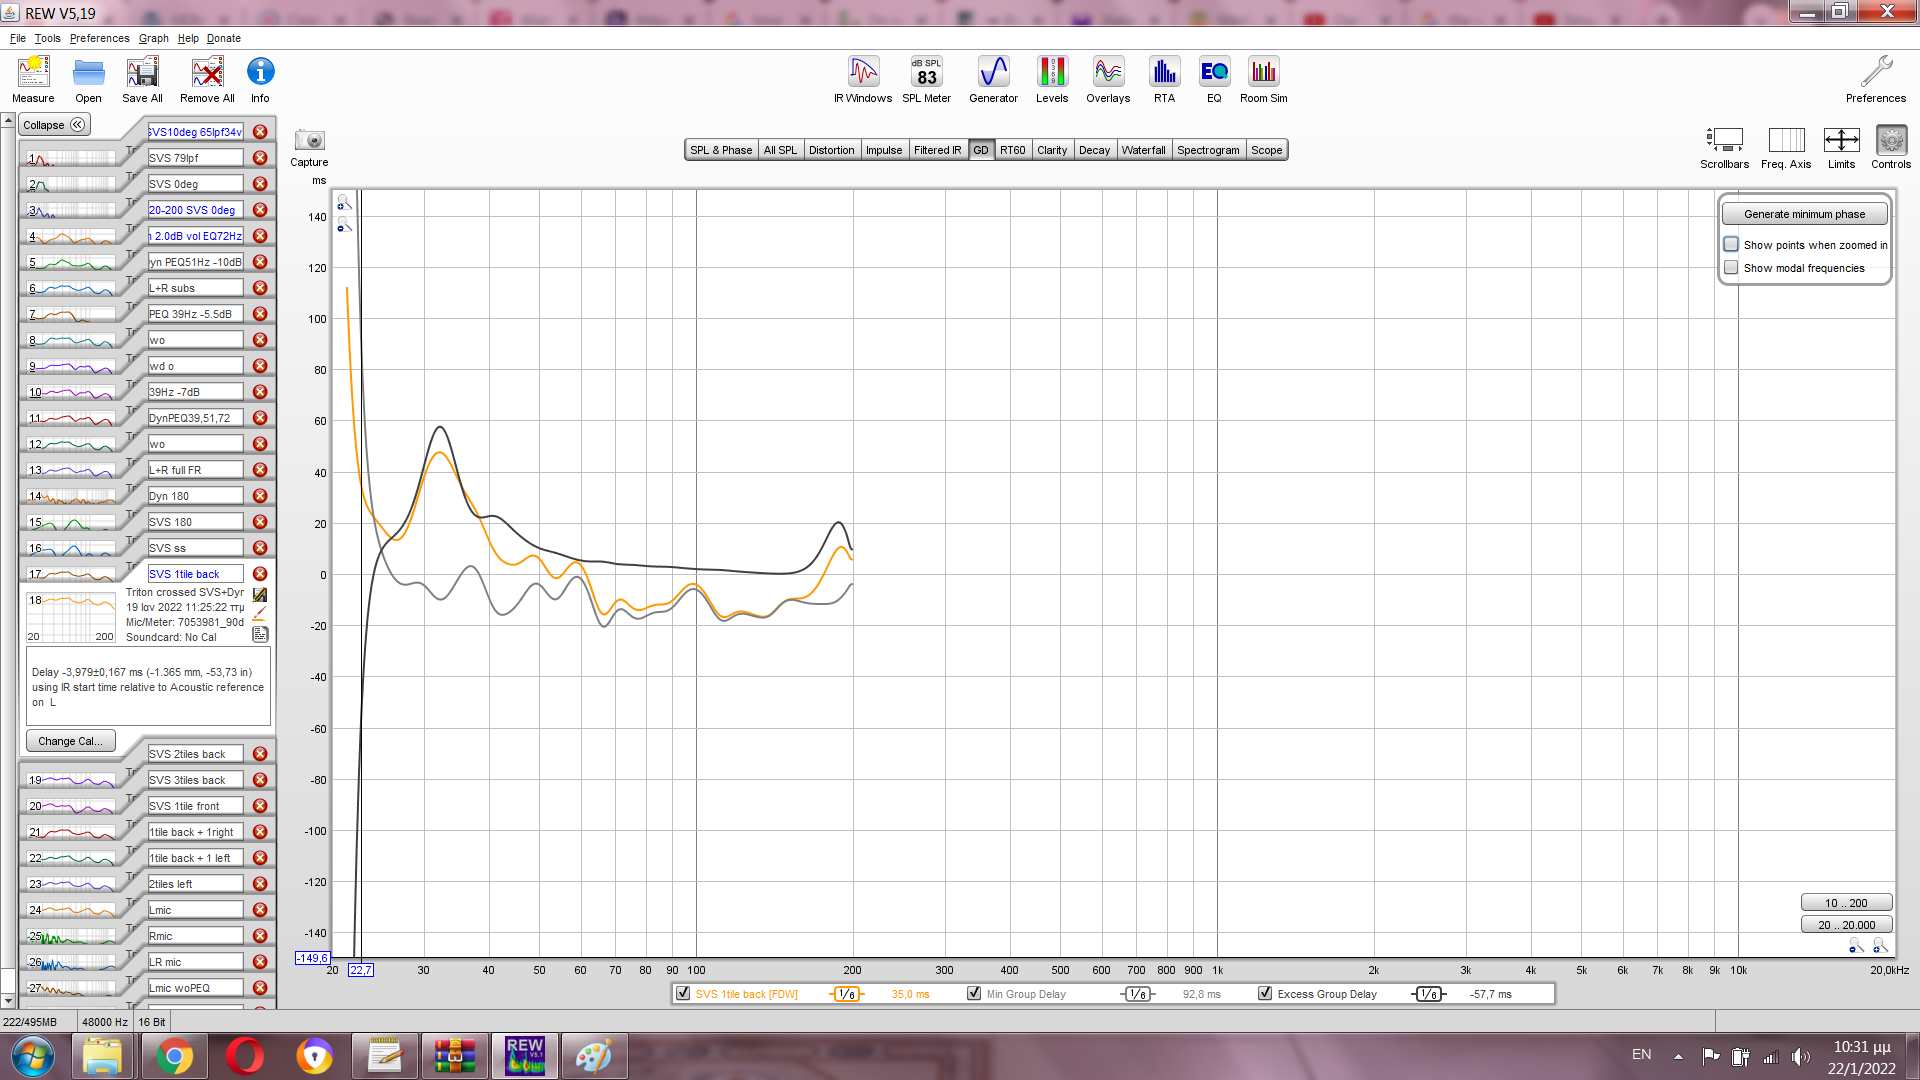The image size is (1920, 1080).
Task: Remove the SVS 79lpf measurement
Action: click(260, 158)
